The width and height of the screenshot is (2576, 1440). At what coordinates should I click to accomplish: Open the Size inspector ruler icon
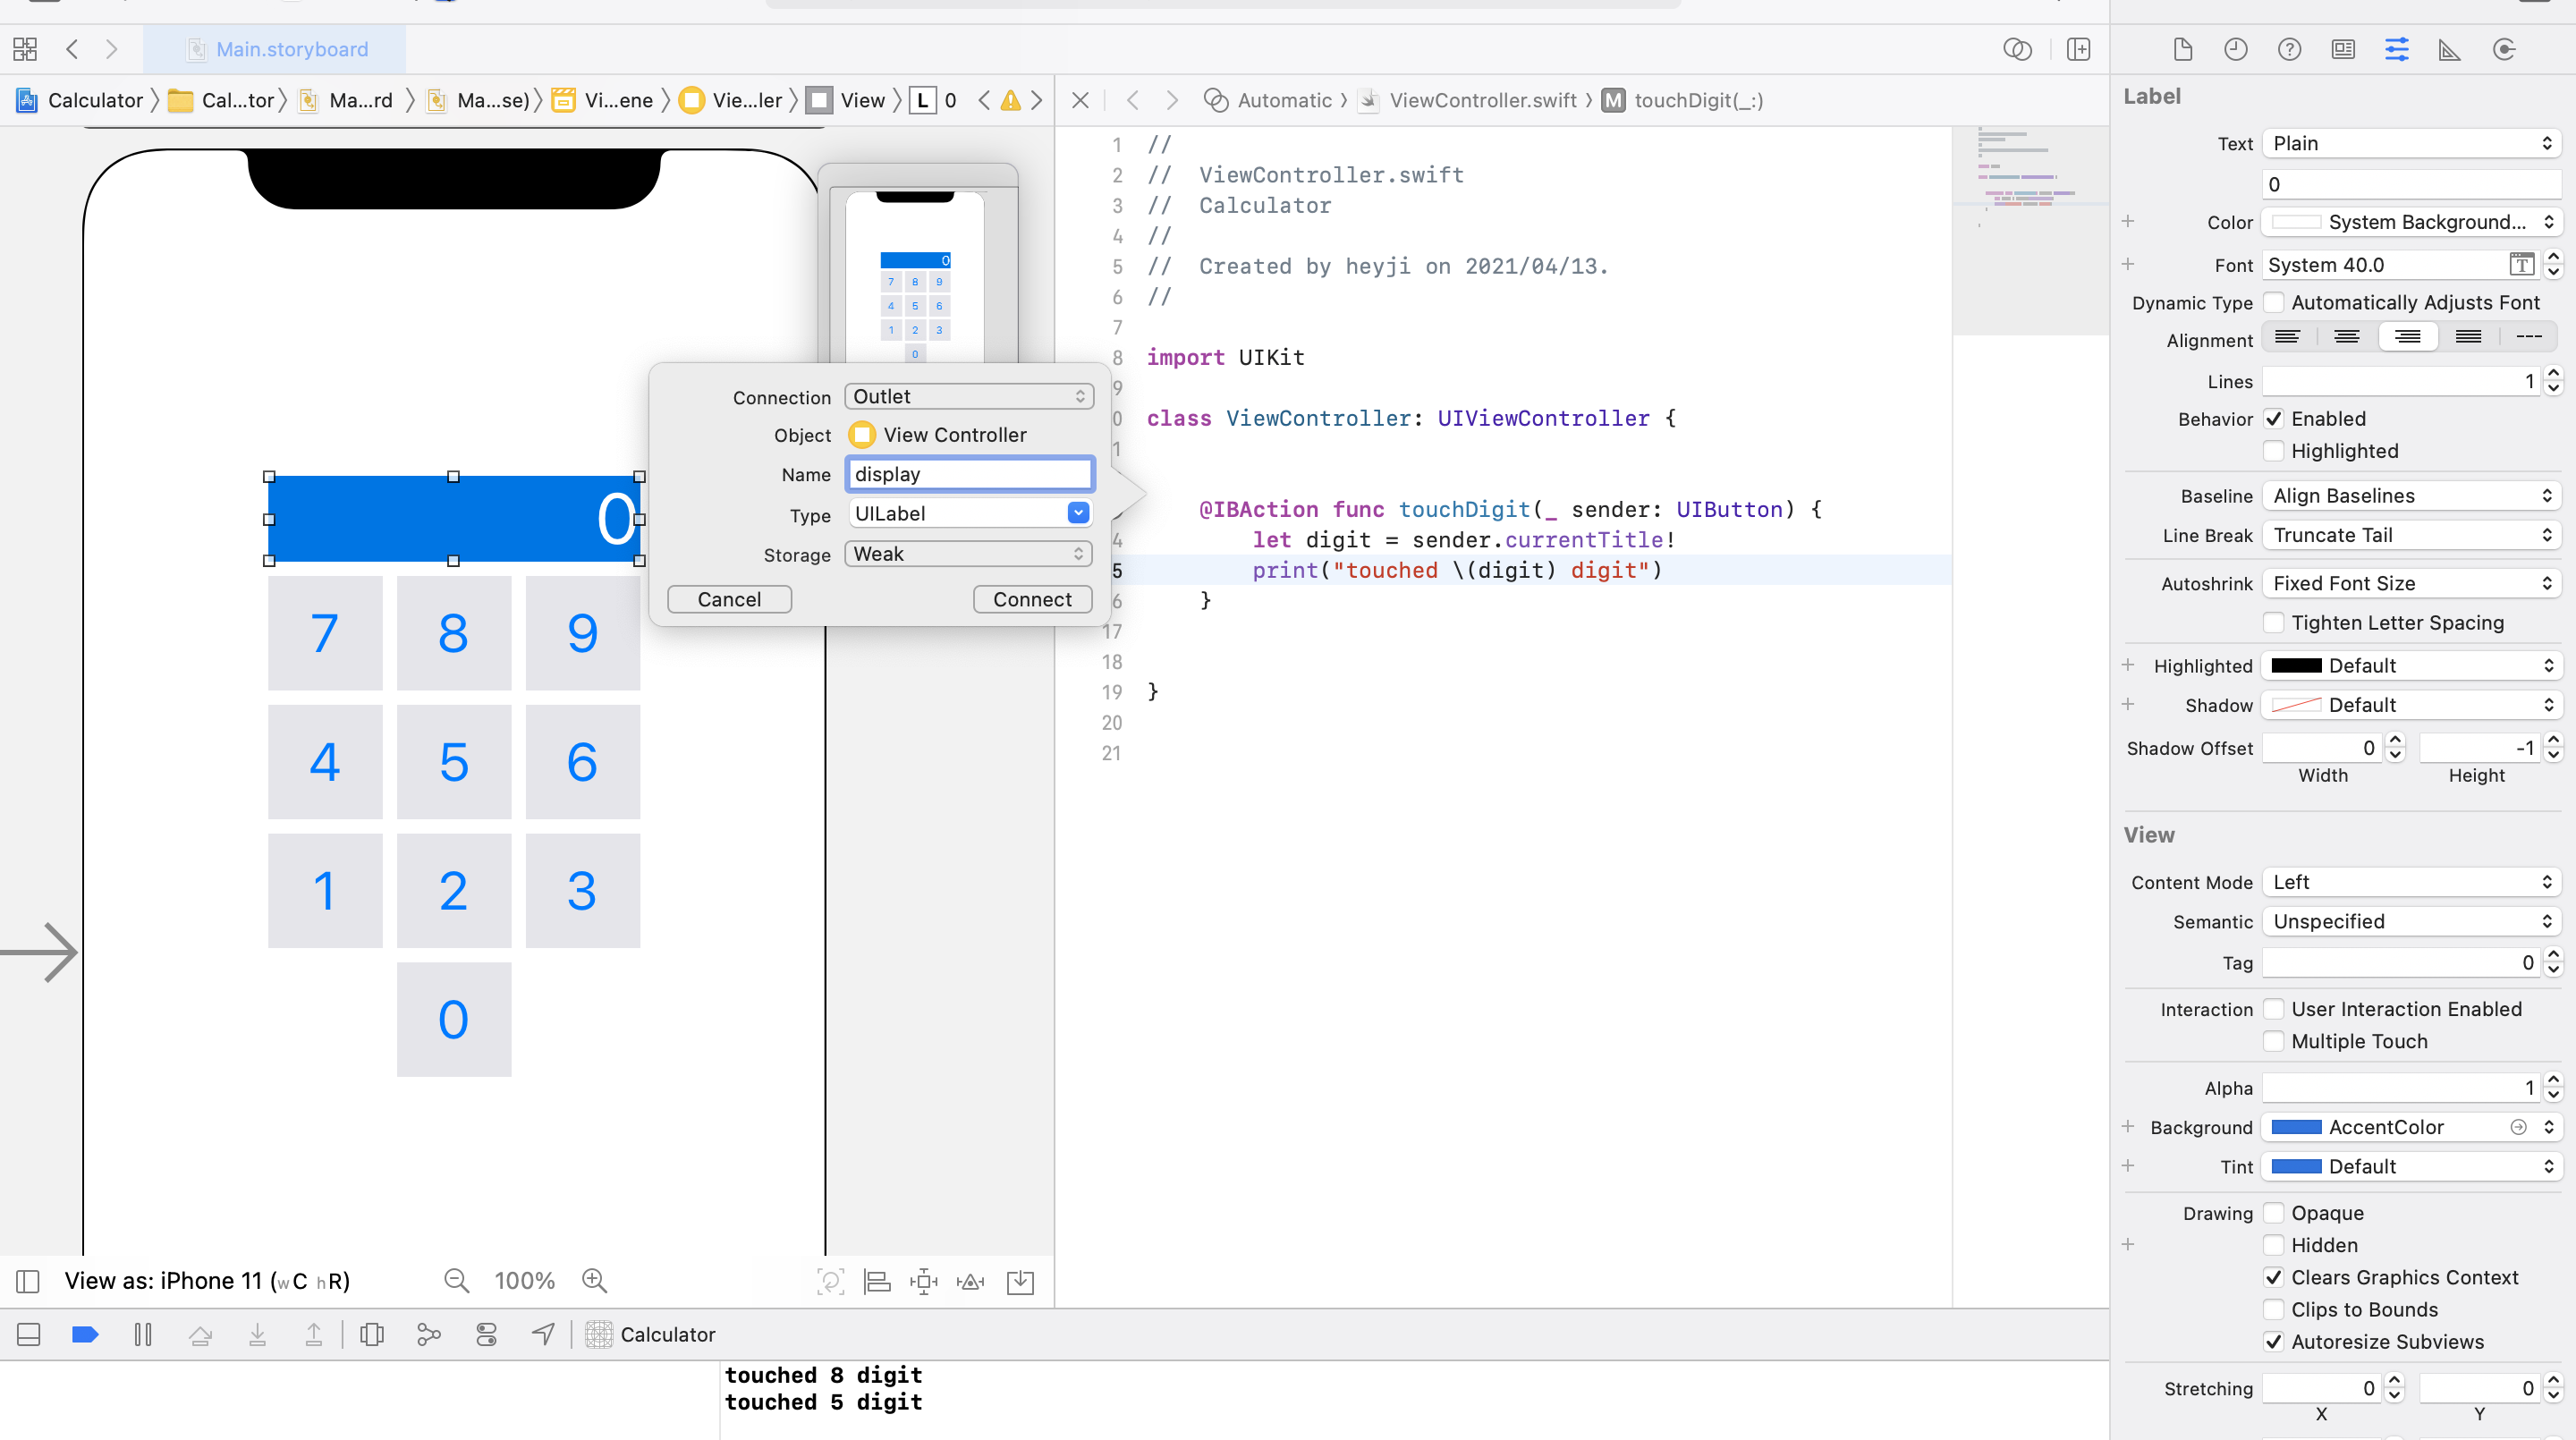[2449, 50]
